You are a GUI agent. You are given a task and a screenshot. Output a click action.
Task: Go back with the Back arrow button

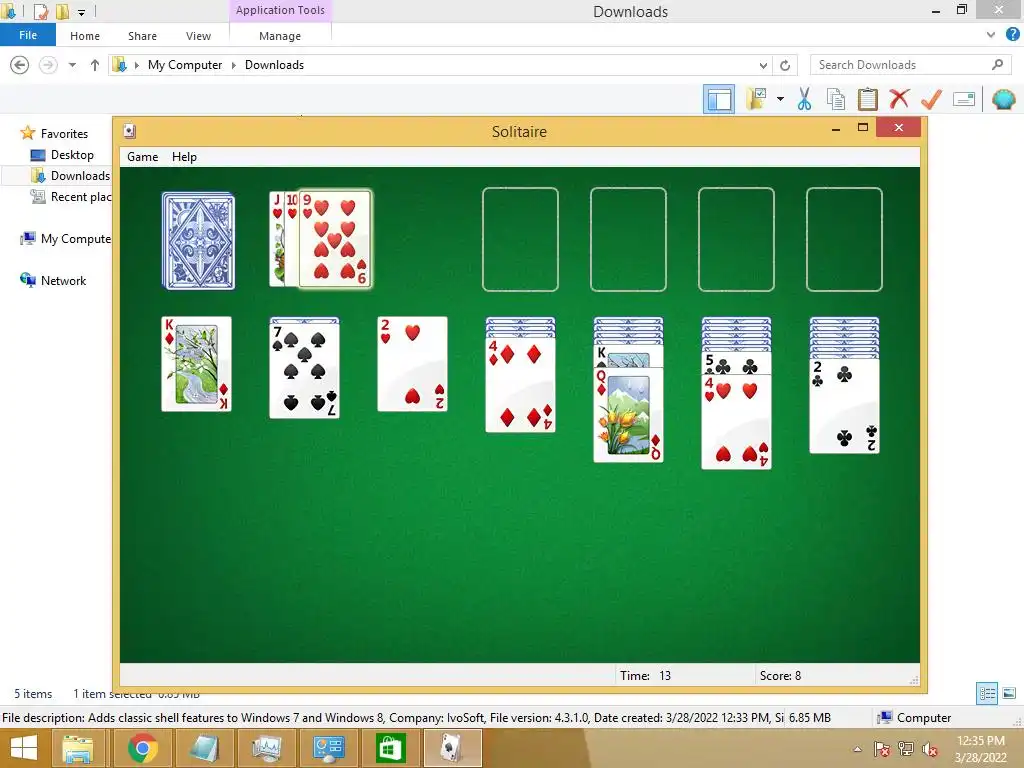point(20,65)
